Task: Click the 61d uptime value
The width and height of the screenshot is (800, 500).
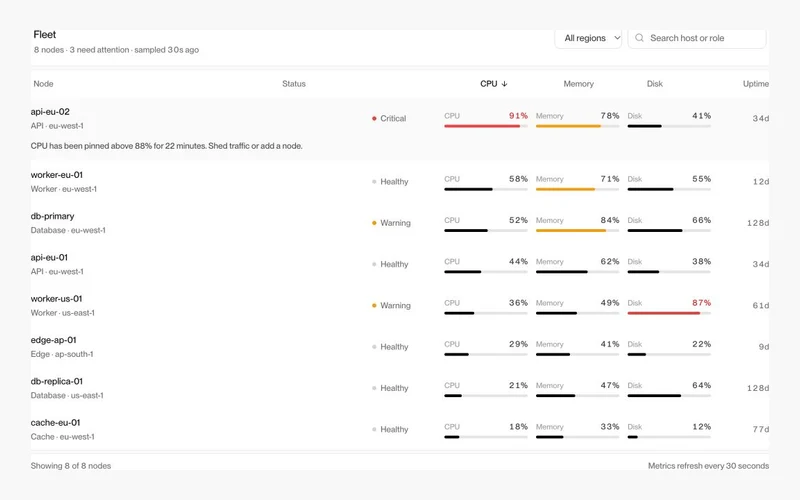Action: click(761, 306)
